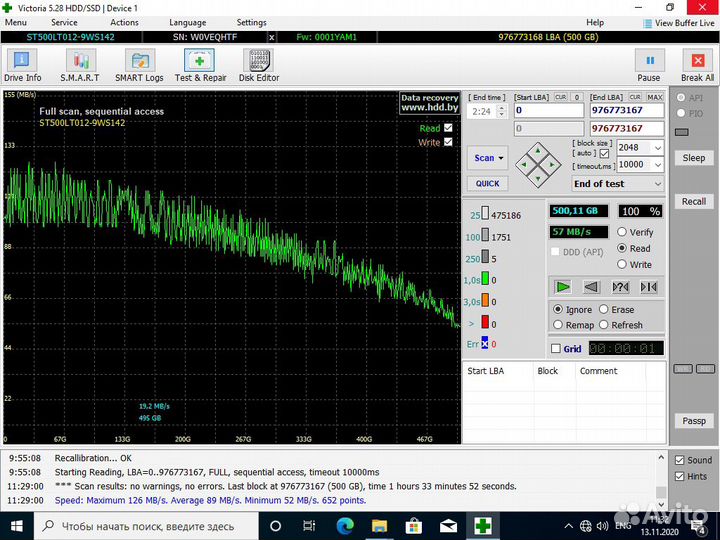Open the timeout ms dropdown
720x540 pixels.
656,165
